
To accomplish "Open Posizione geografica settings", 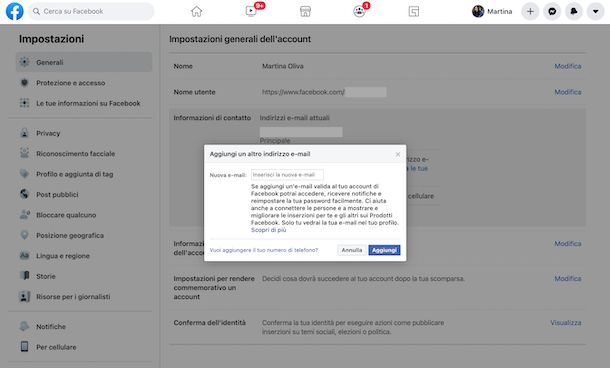I will (x=84, y=235).
